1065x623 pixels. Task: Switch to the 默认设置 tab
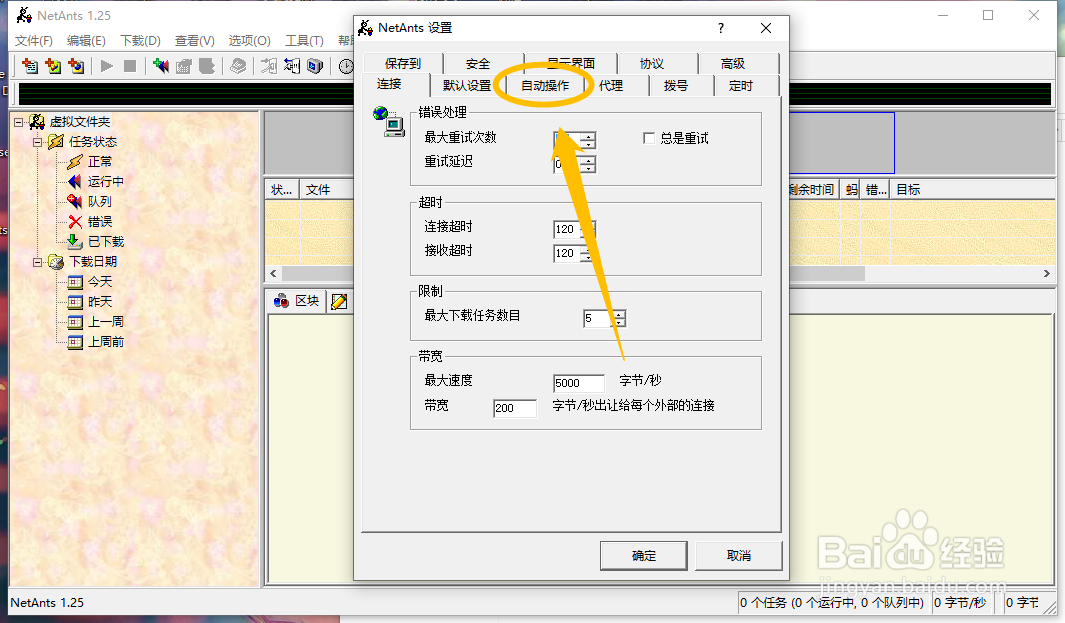tap(467, 86)
